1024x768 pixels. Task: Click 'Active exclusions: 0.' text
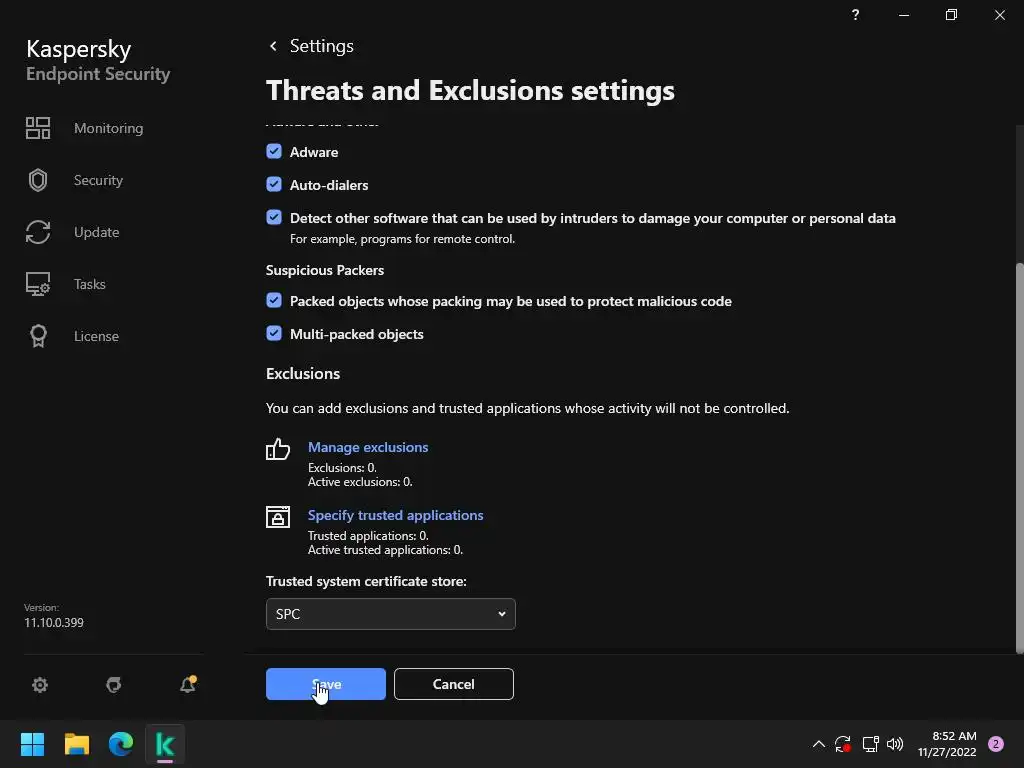[360, 482]
